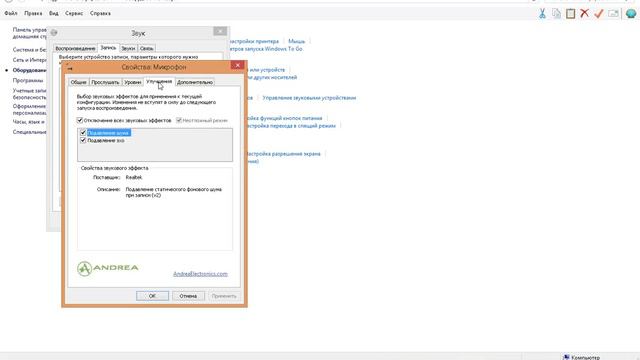The image size is (640, 360).
Task: Open the Файл menu
Action: point(11,13)
